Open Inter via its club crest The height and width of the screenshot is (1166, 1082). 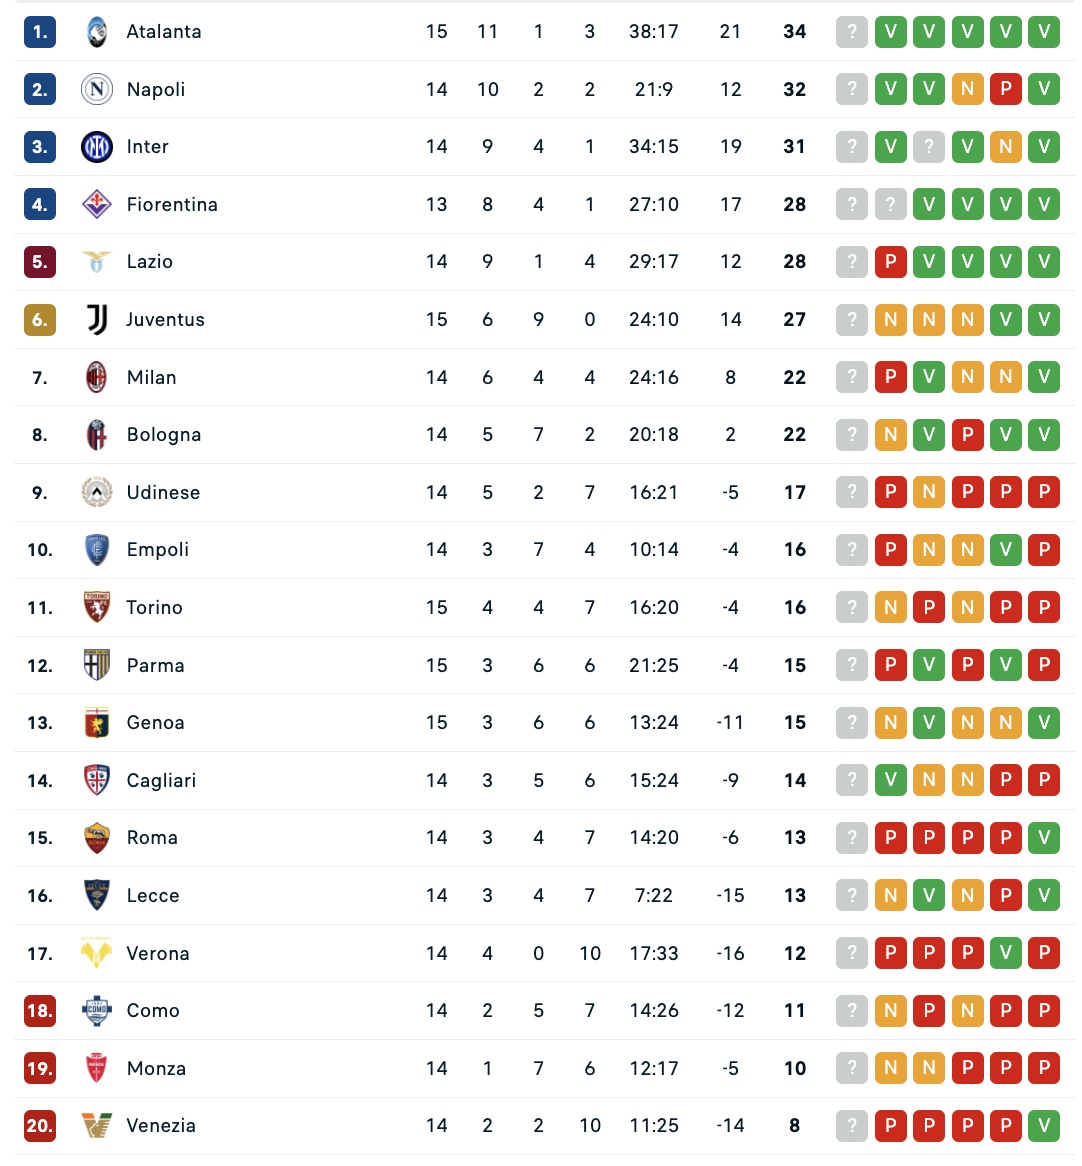click(97, 147)
